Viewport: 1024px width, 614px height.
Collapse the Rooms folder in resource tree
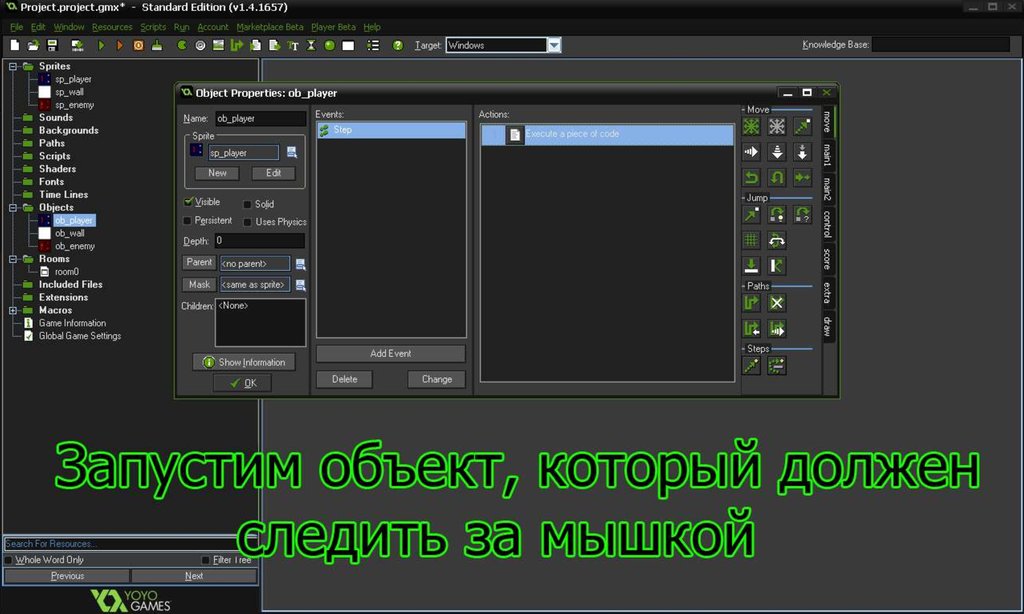pos(12,259)
